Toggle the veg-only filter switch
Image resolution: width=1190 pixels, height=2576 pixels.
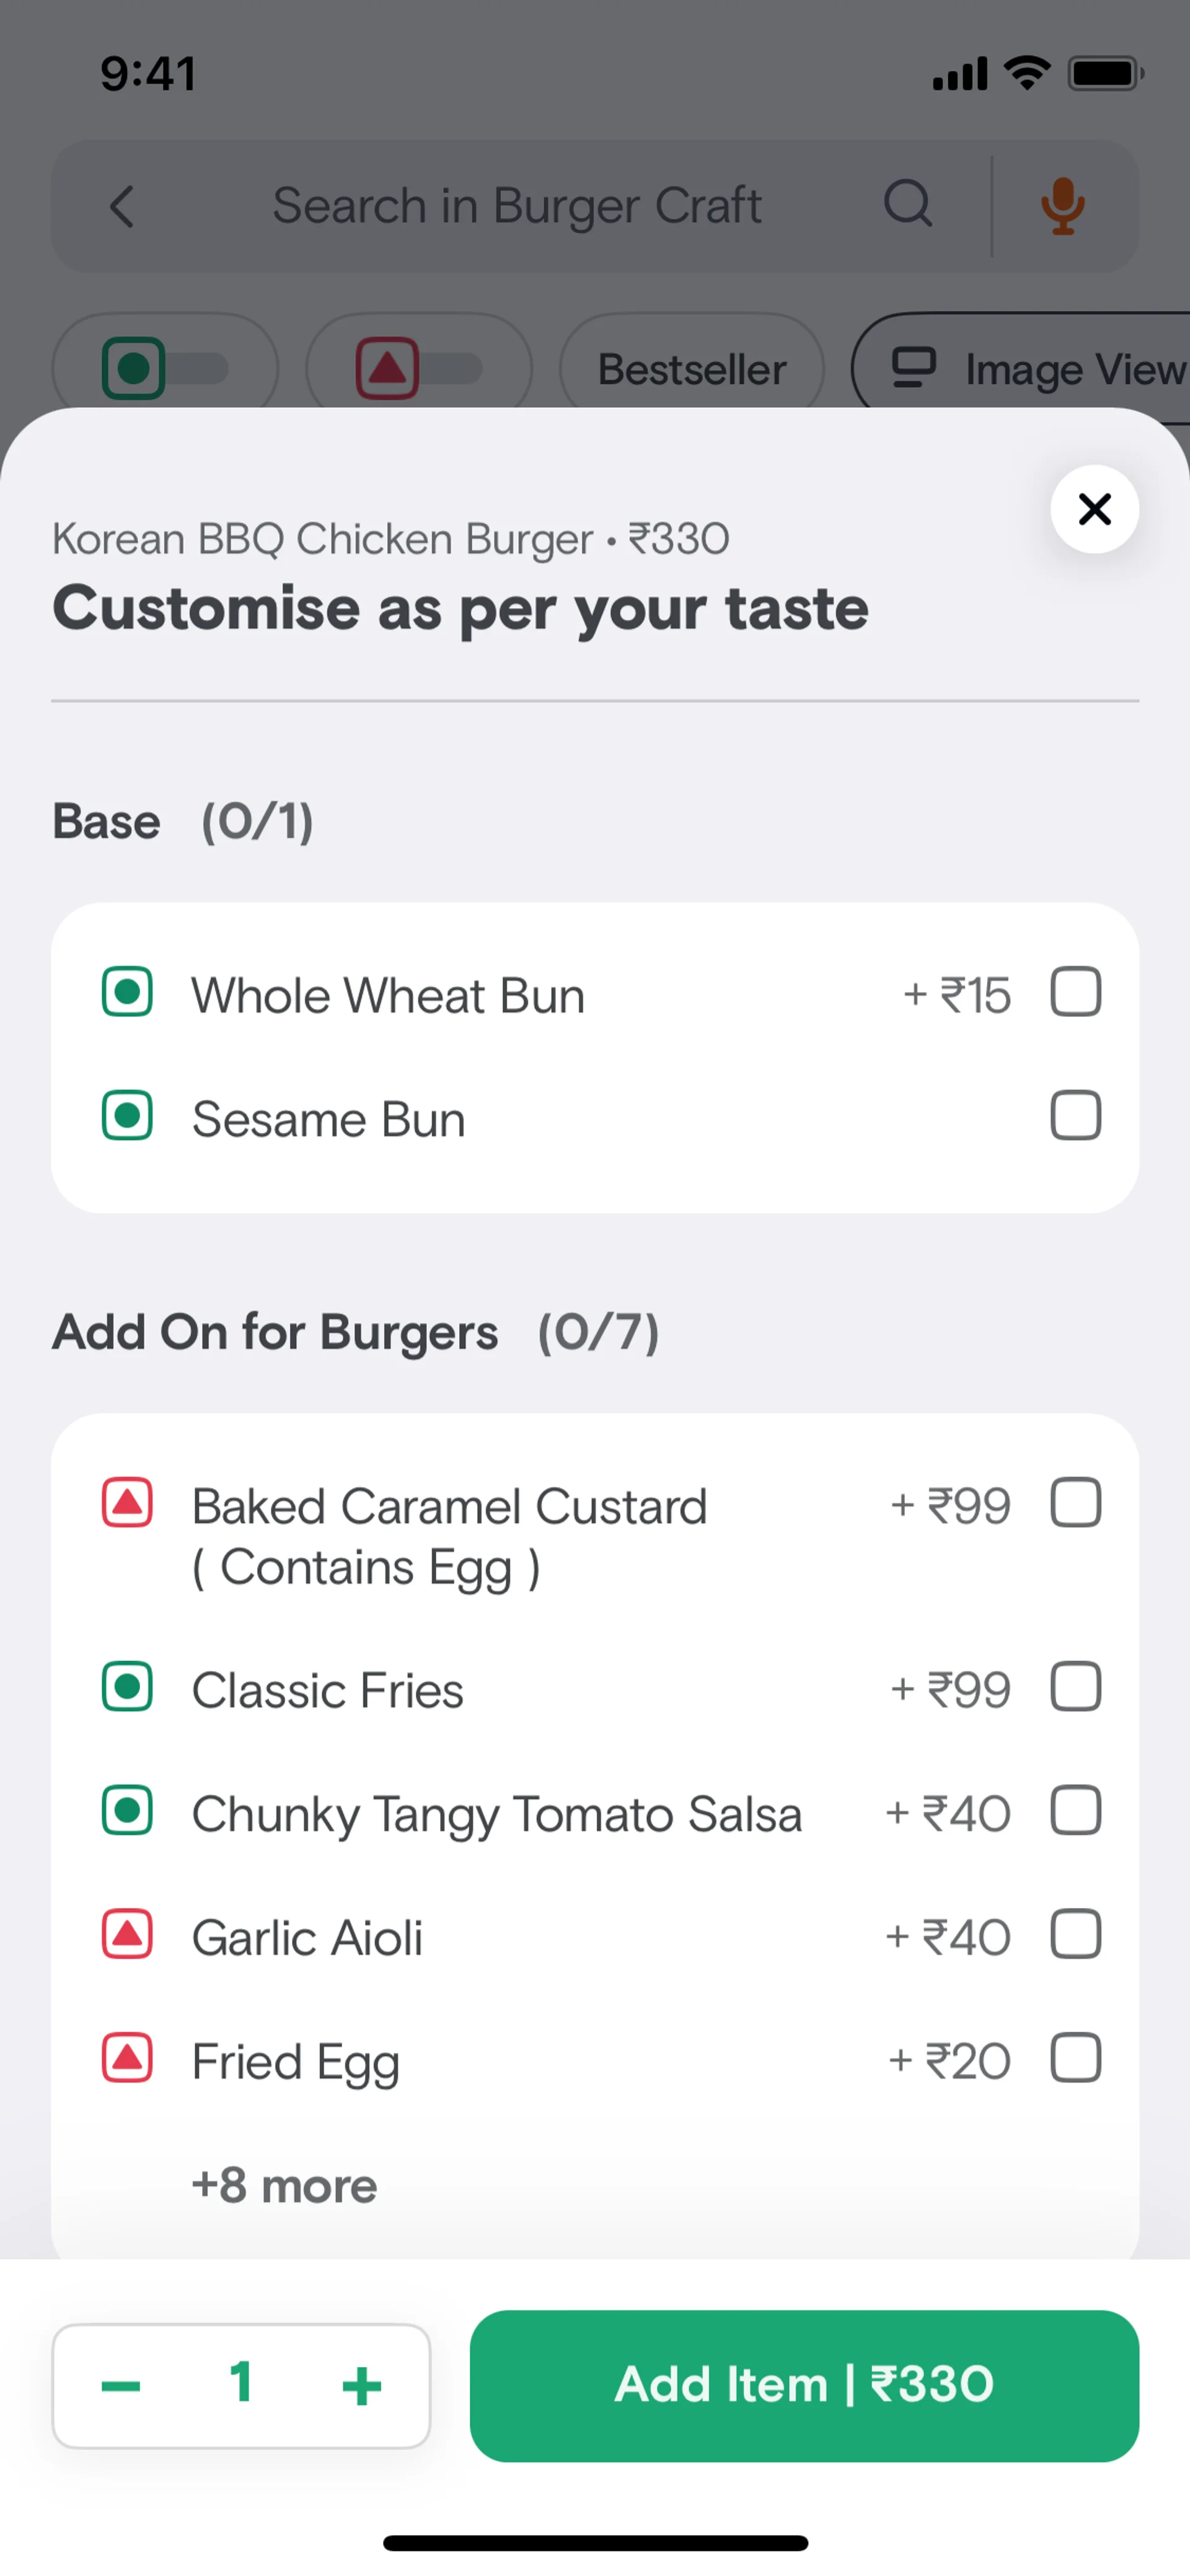(165, 369)
